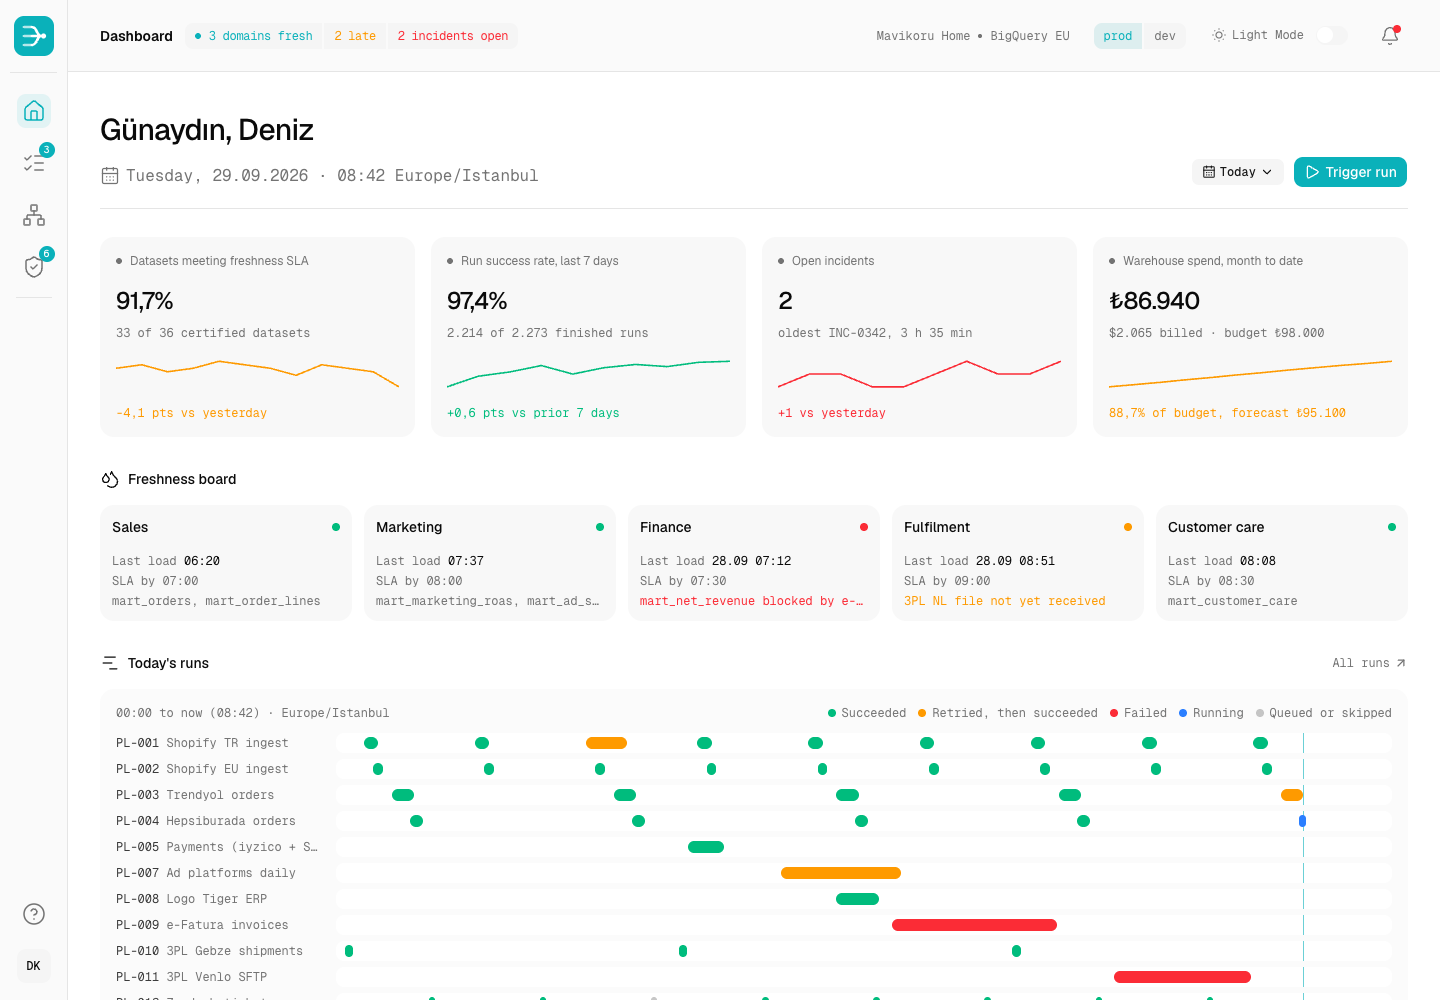Click the Dashboard title in the header
Viewport: 1440px width, 1000px height.
(136, 36)
